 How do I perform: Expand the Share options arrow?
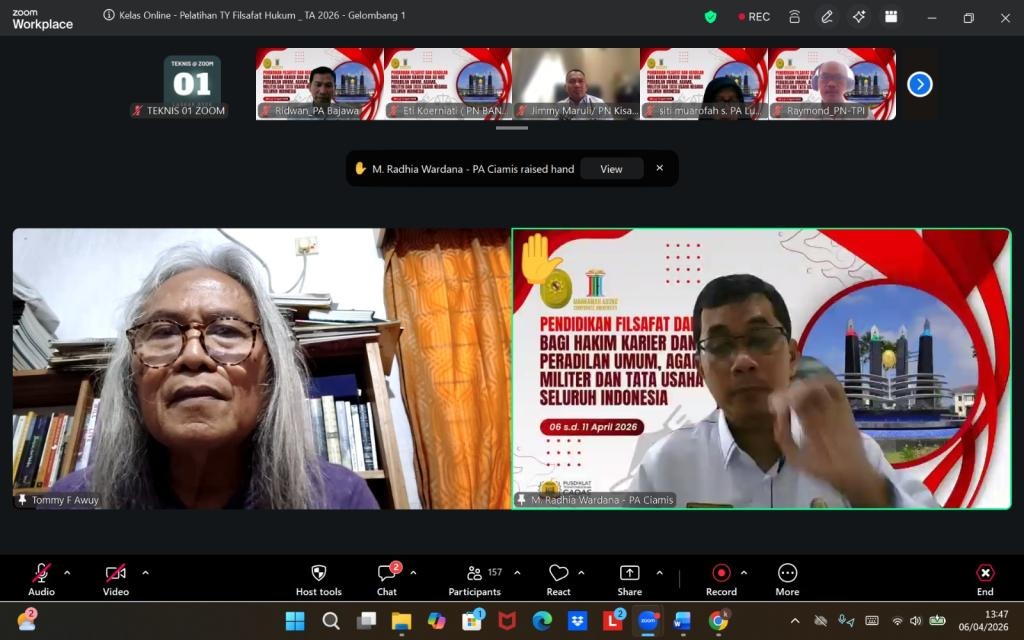[x=659, y=573]
